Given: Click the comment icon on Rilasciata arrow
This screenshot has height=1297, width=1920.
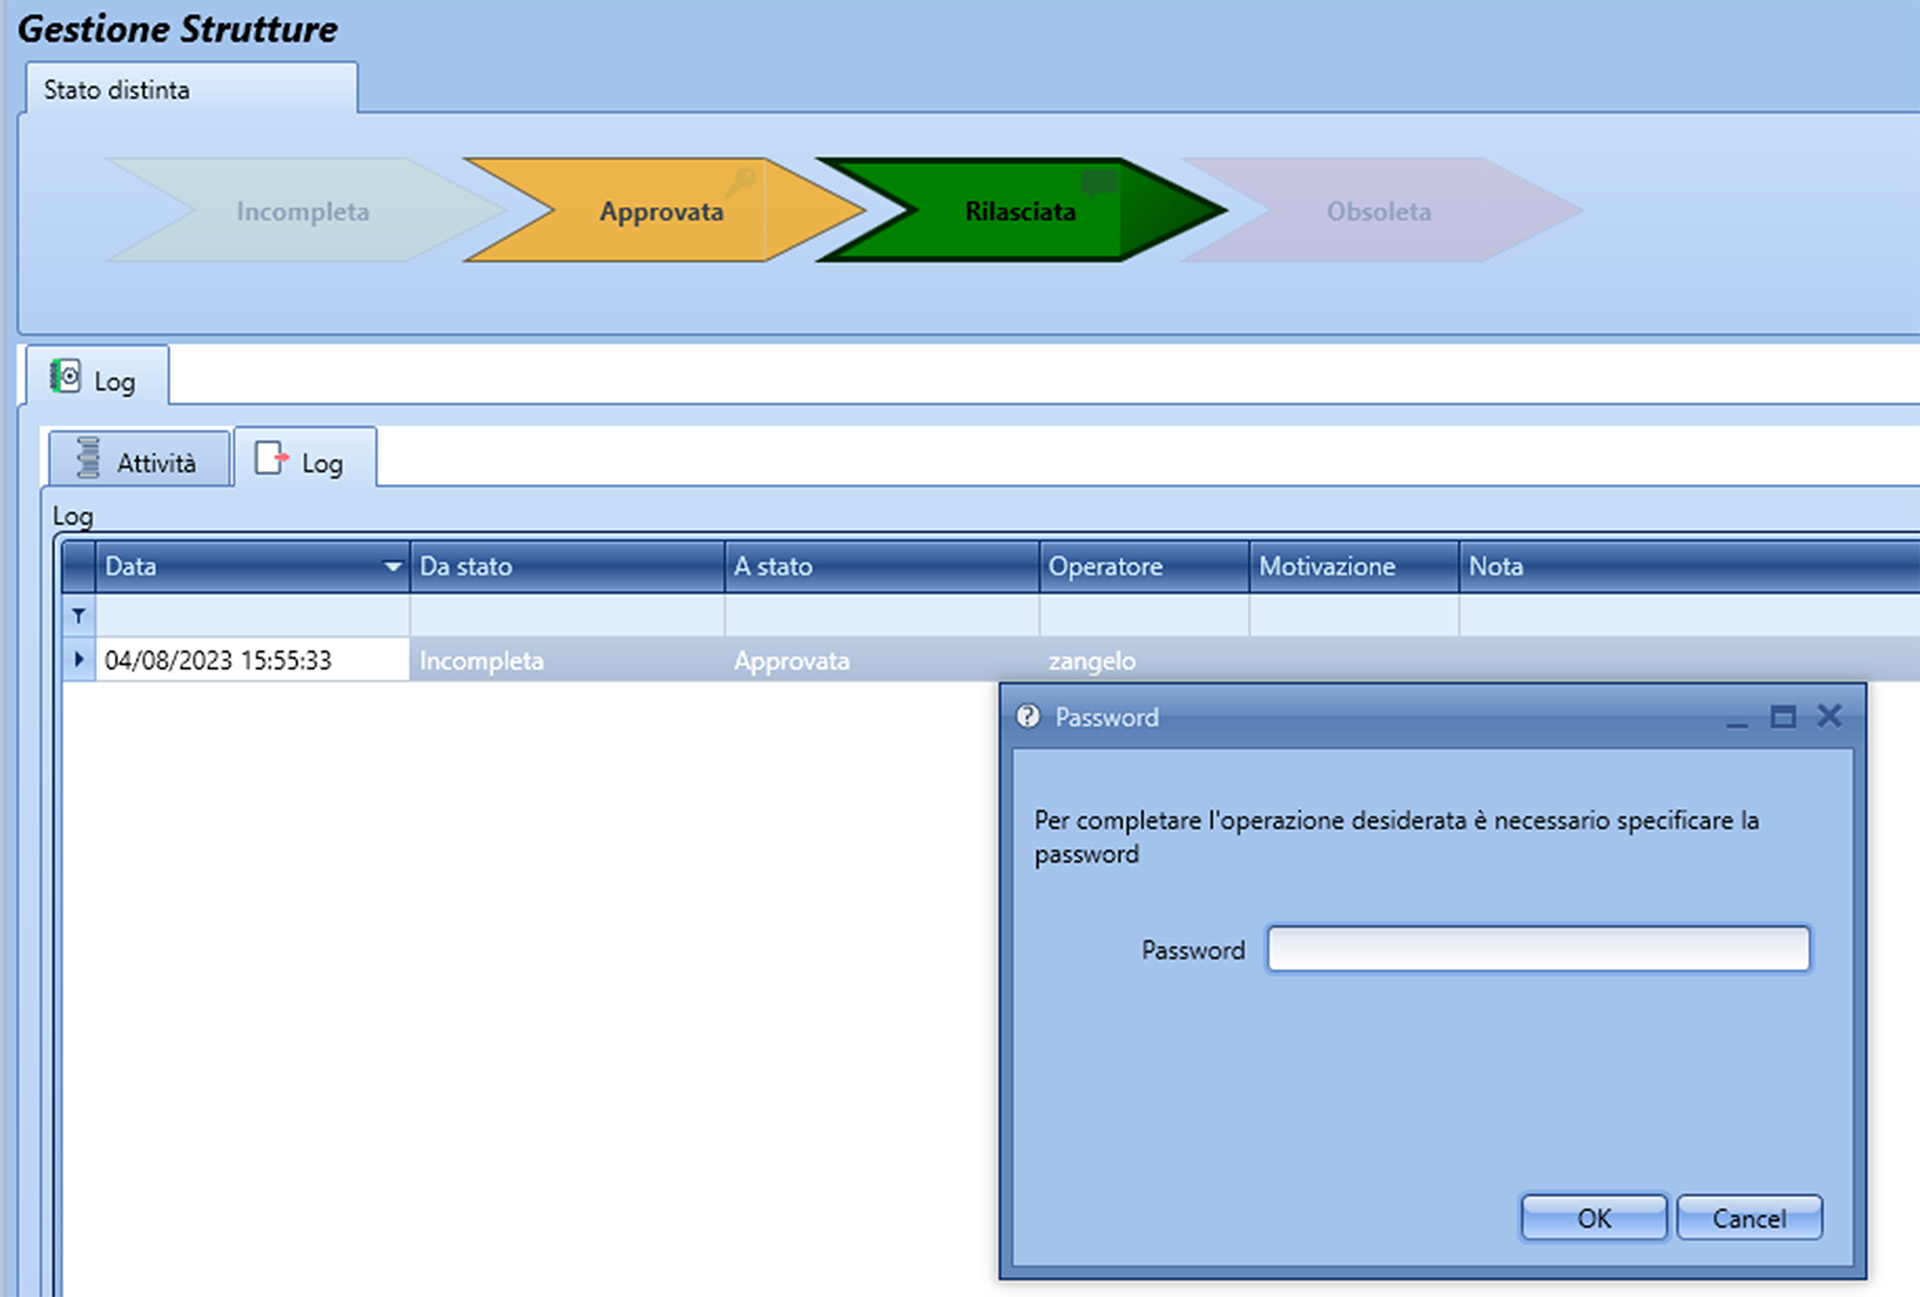Looking at the screenshot, I should [x=1099, y=183].
